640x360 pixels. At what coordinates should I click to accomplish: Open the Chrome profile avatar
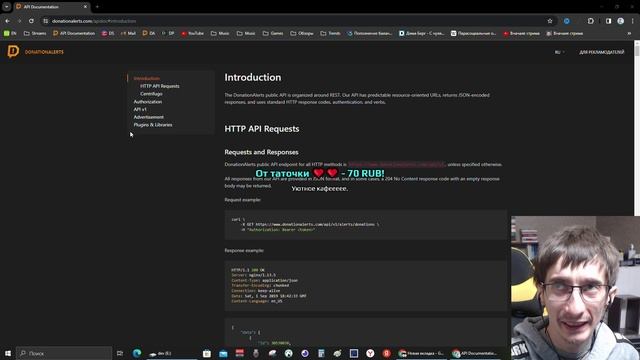pyautogui.click(x=620, y=21)
